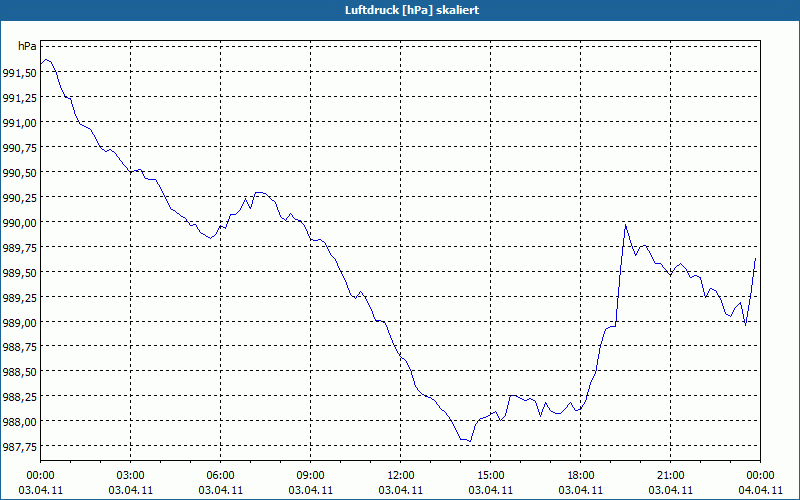Image resolution: width=800 pixels, height=500 pixels.
Task: Click the 18:00 time axis label
Action: point(581,476)
